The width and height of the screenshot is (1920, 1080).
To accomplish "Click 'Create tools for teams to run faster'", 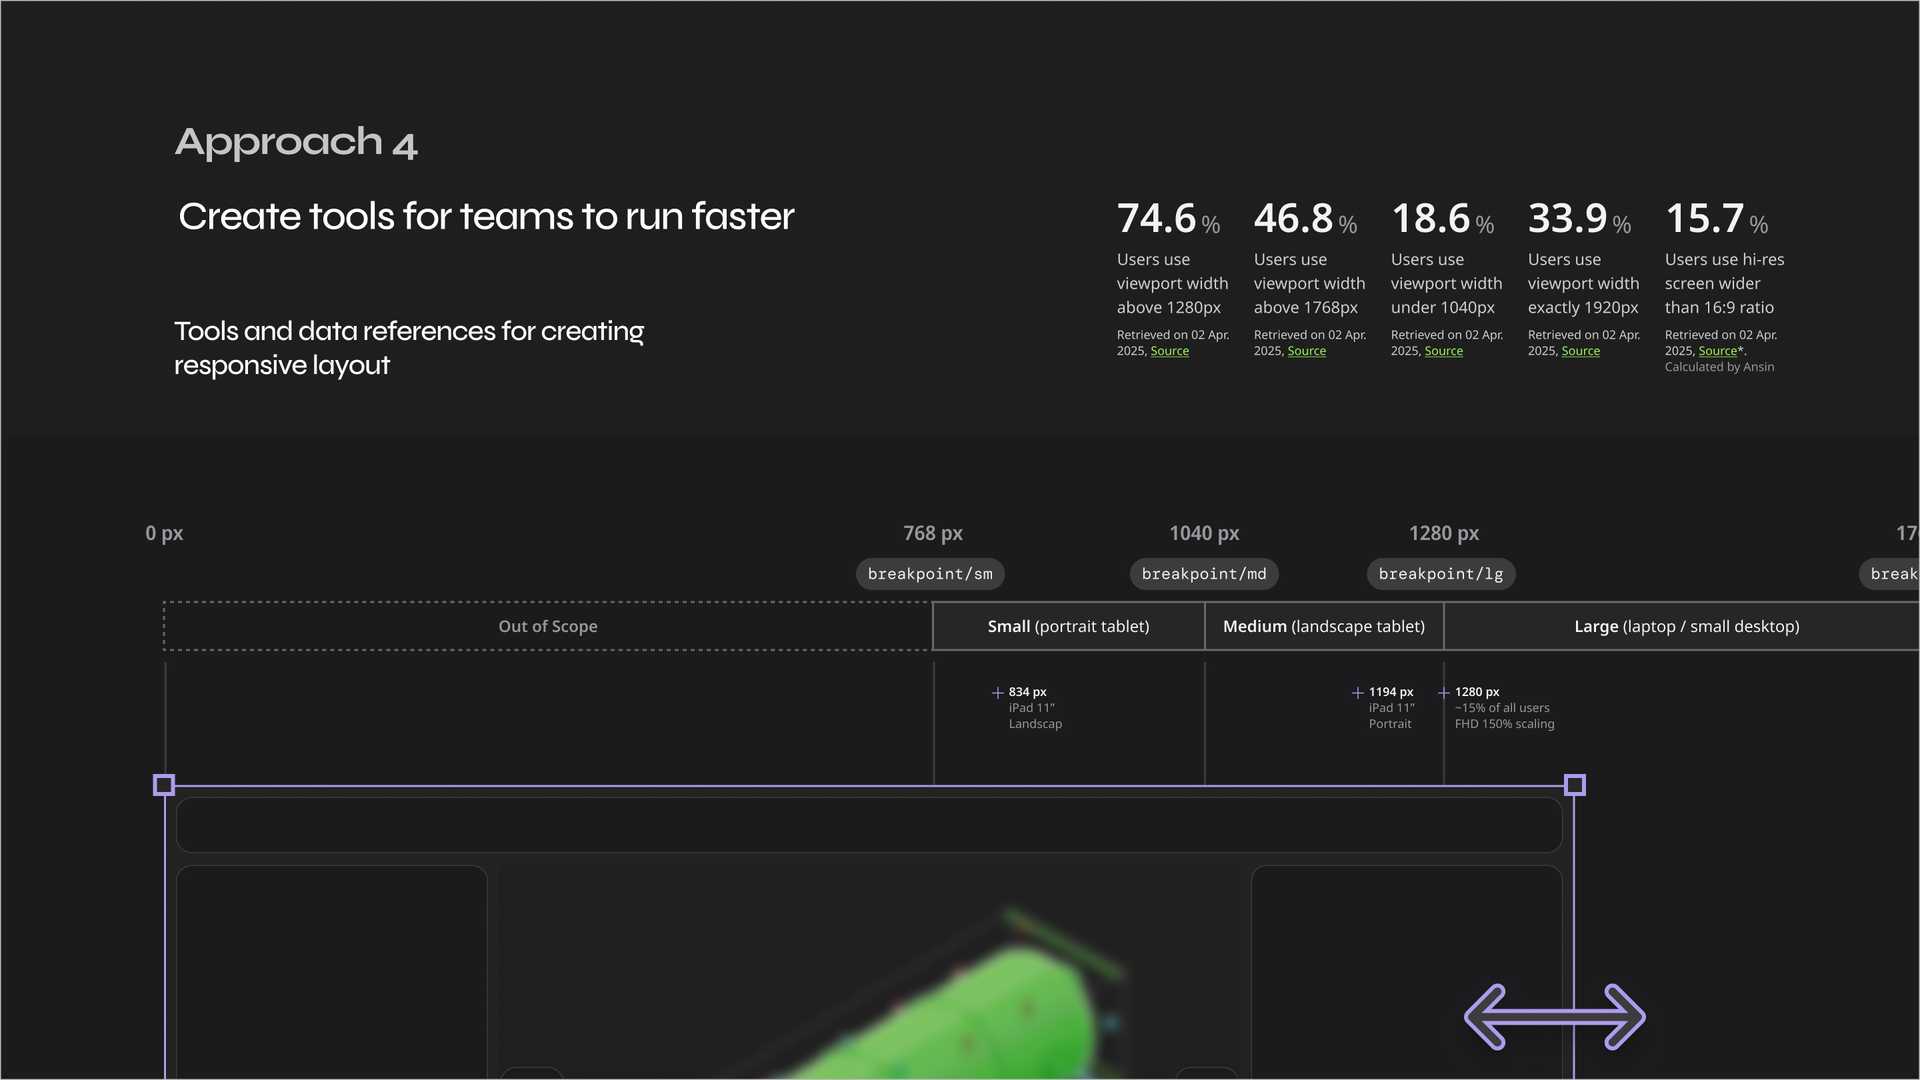I will point(486,217).
